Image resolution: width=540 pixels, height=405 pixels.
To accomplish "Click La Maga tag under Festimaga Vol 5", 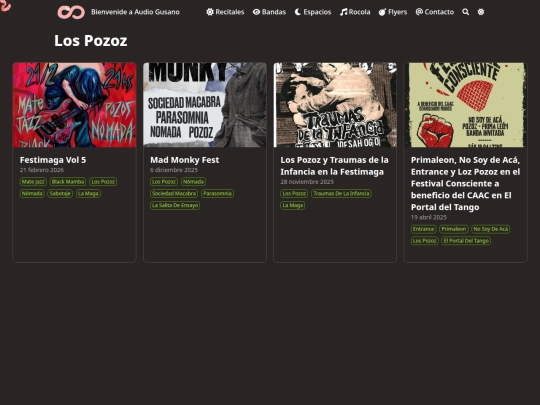I will pos(88,194).
